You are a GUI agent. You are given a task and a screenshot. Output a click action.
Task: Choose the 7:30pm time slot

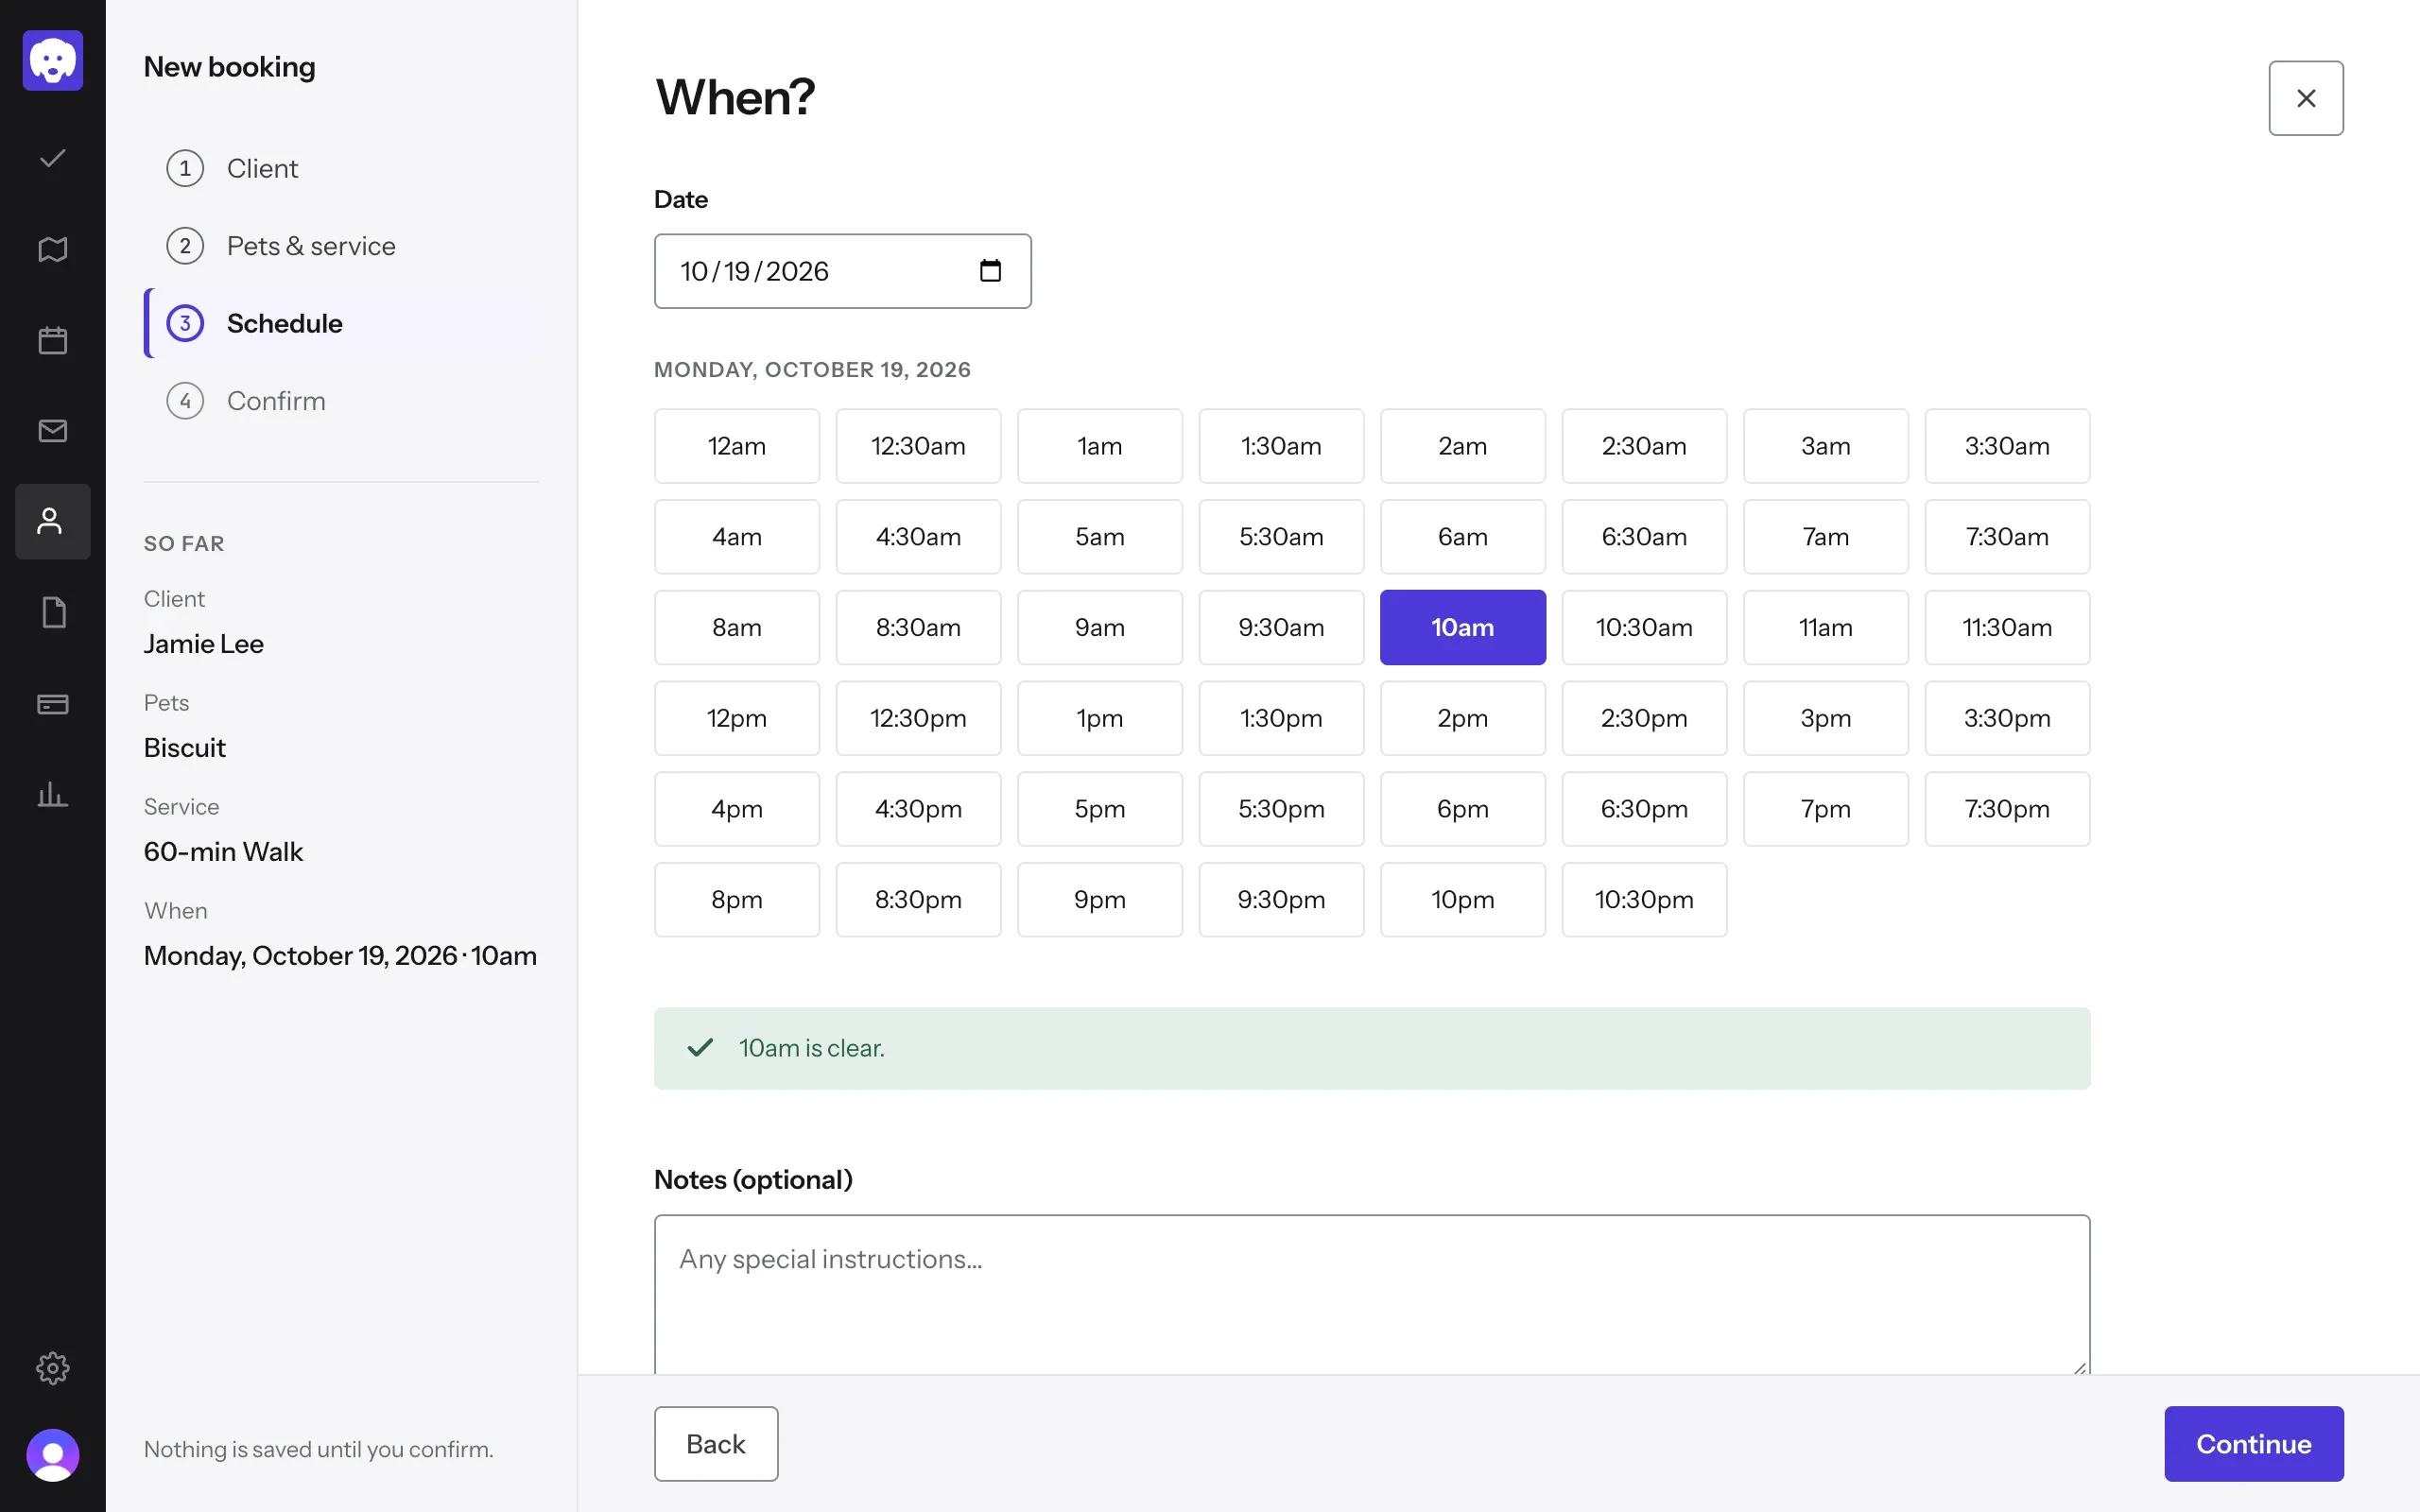(2007, 809)
